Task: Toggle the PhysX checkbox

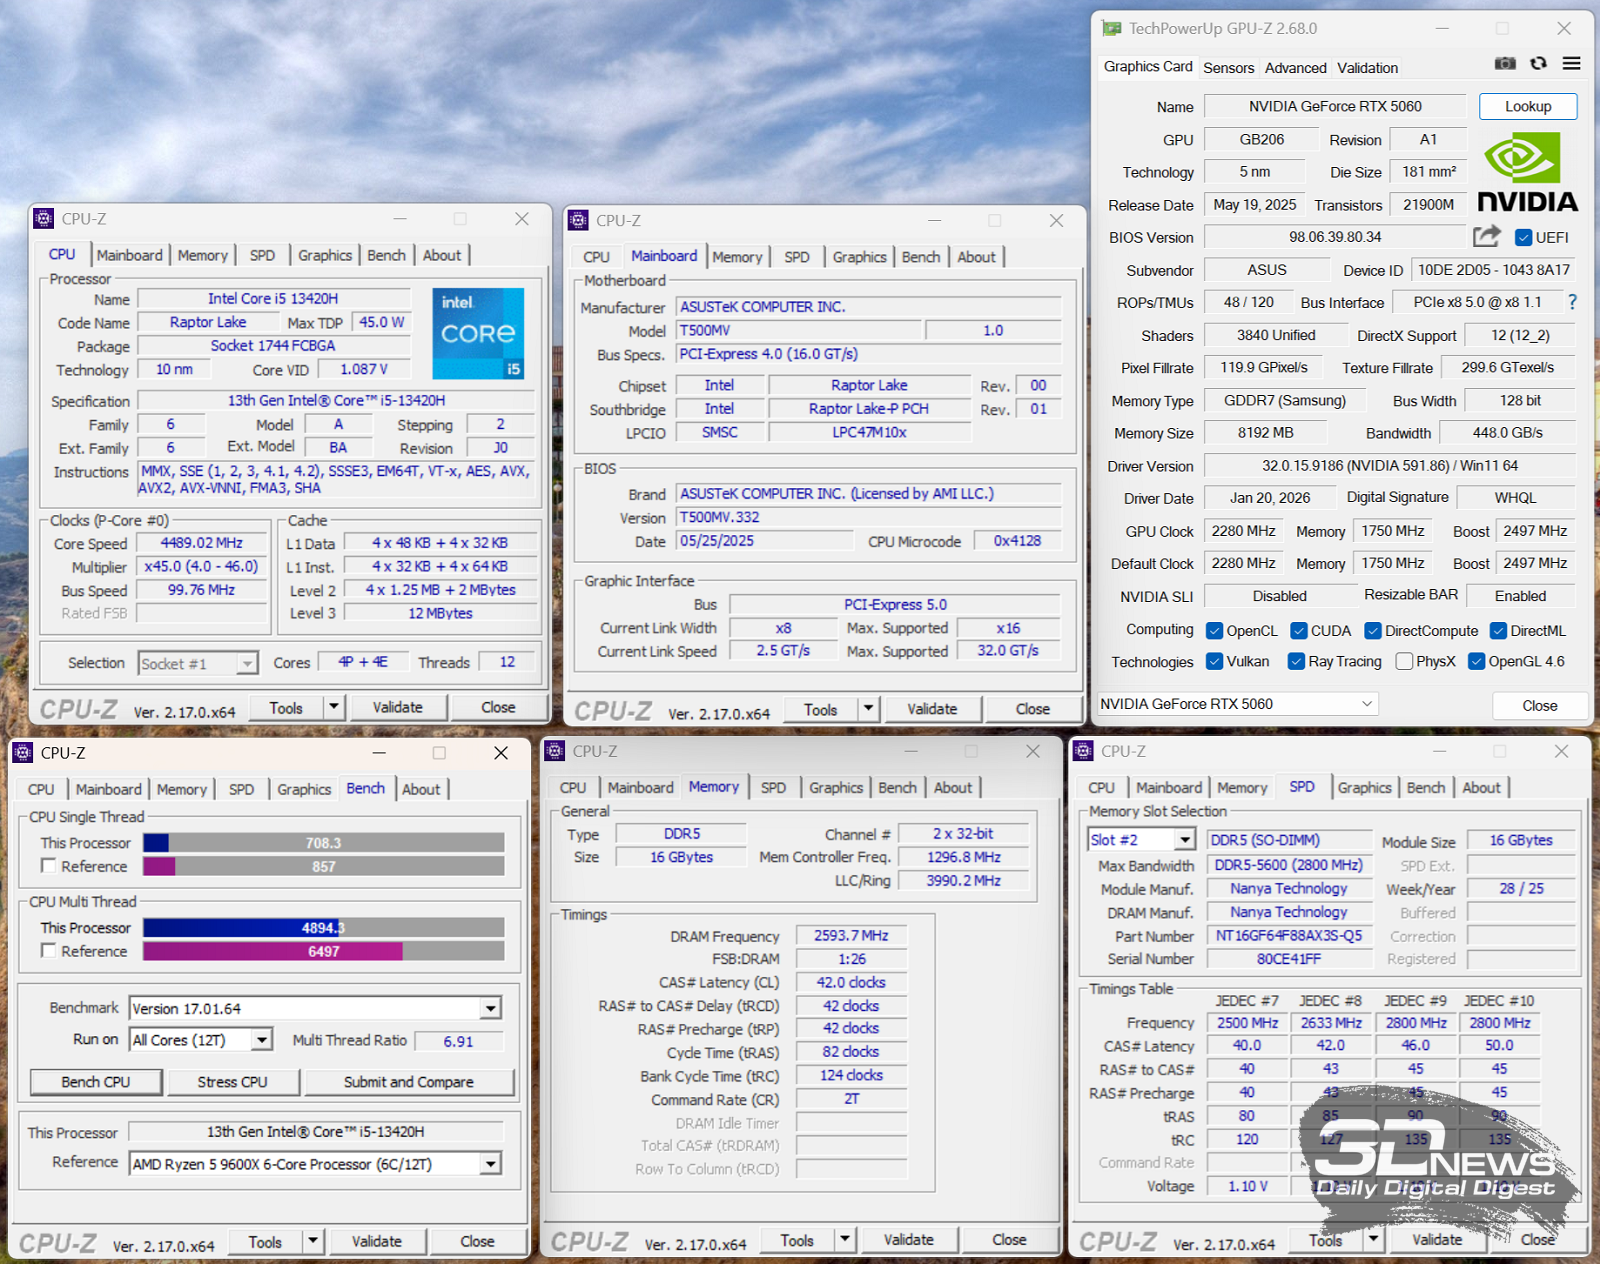Action: [1404, 661]
